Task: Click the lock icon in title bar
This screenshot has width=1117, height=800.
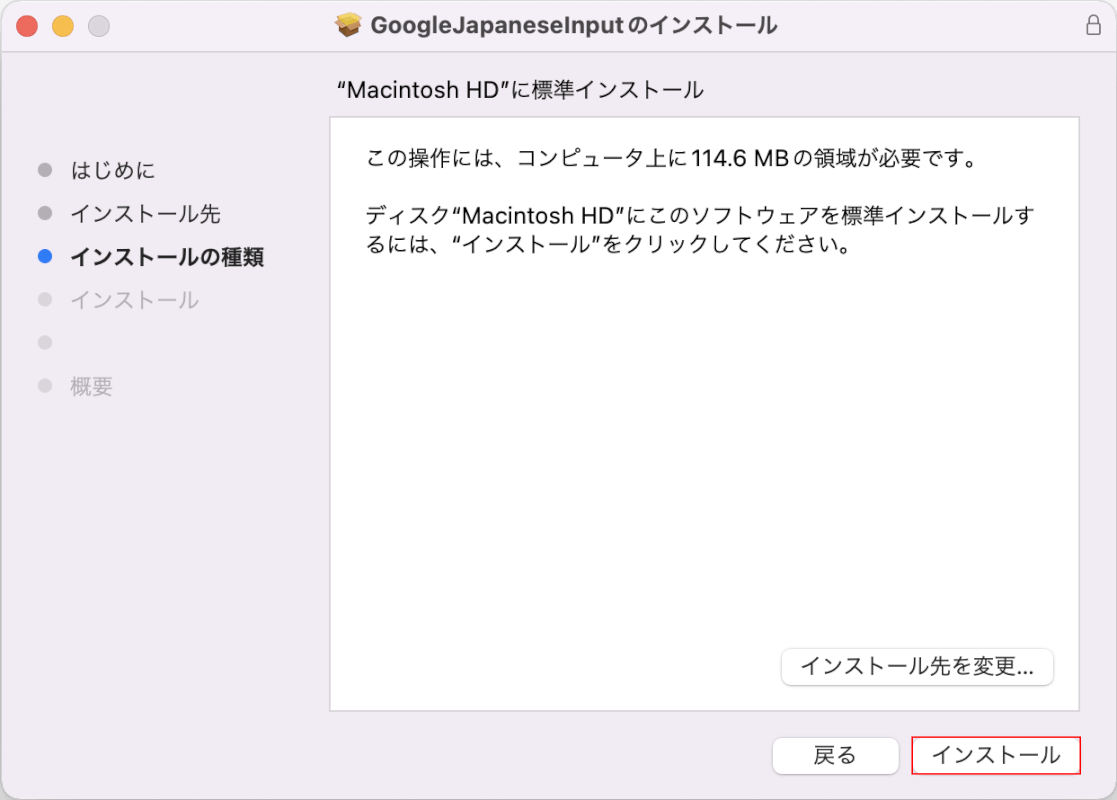Action: tap(1093, 26)
